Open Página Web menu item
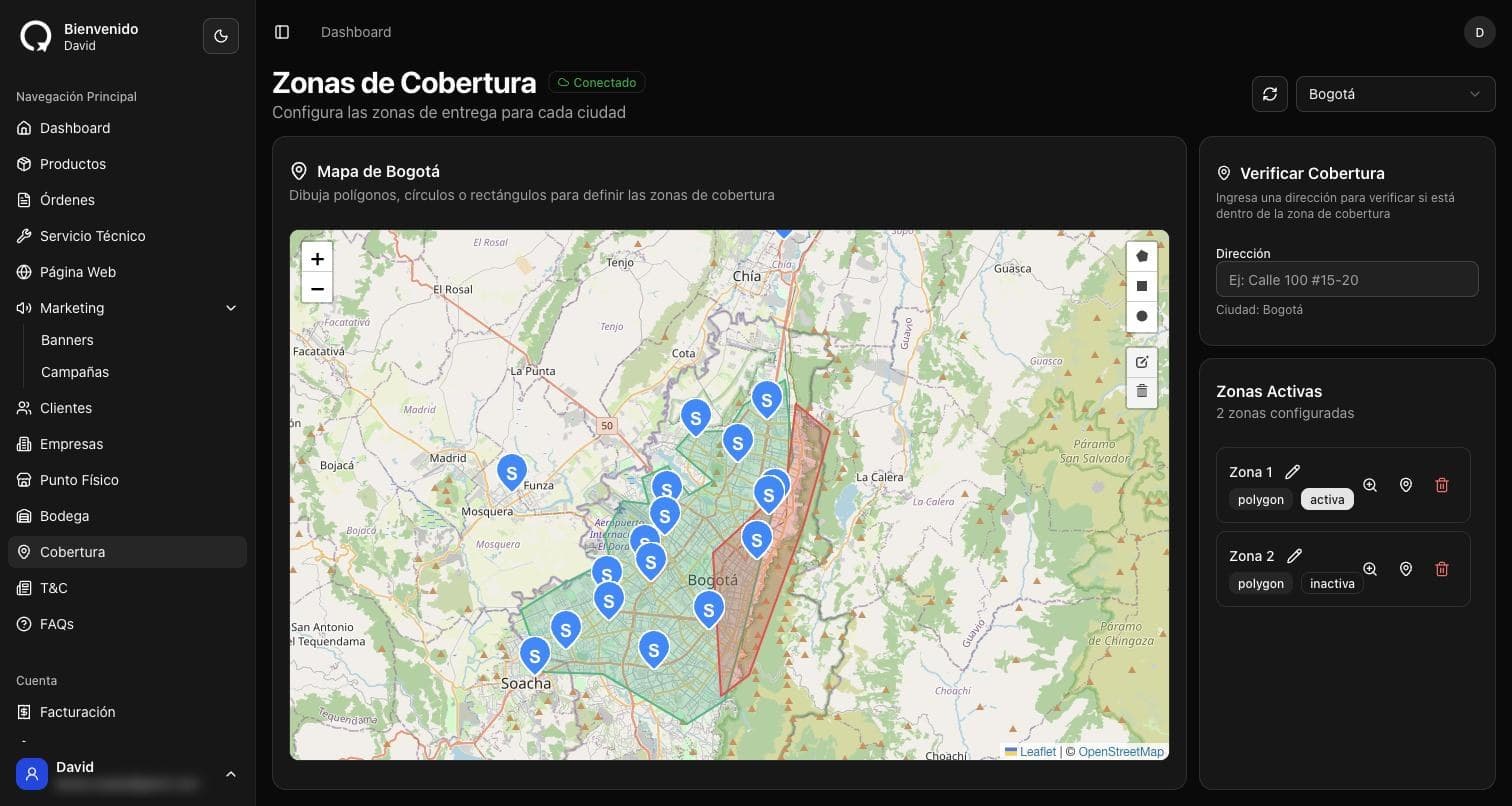Screen dimensions: 1512x806 (x=127, y=272)
